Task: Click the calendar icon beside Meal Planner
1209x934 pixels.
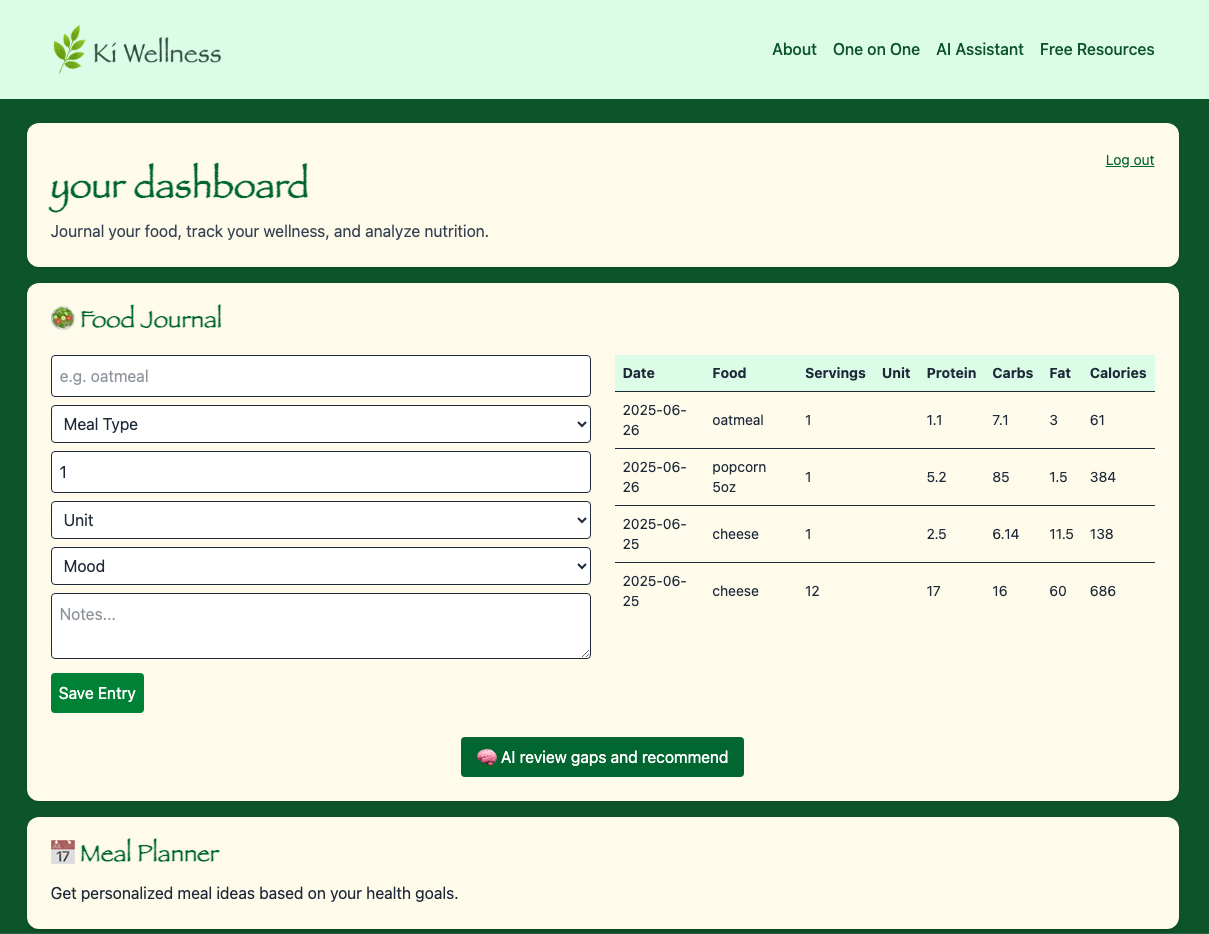Action: coord(62,851)
